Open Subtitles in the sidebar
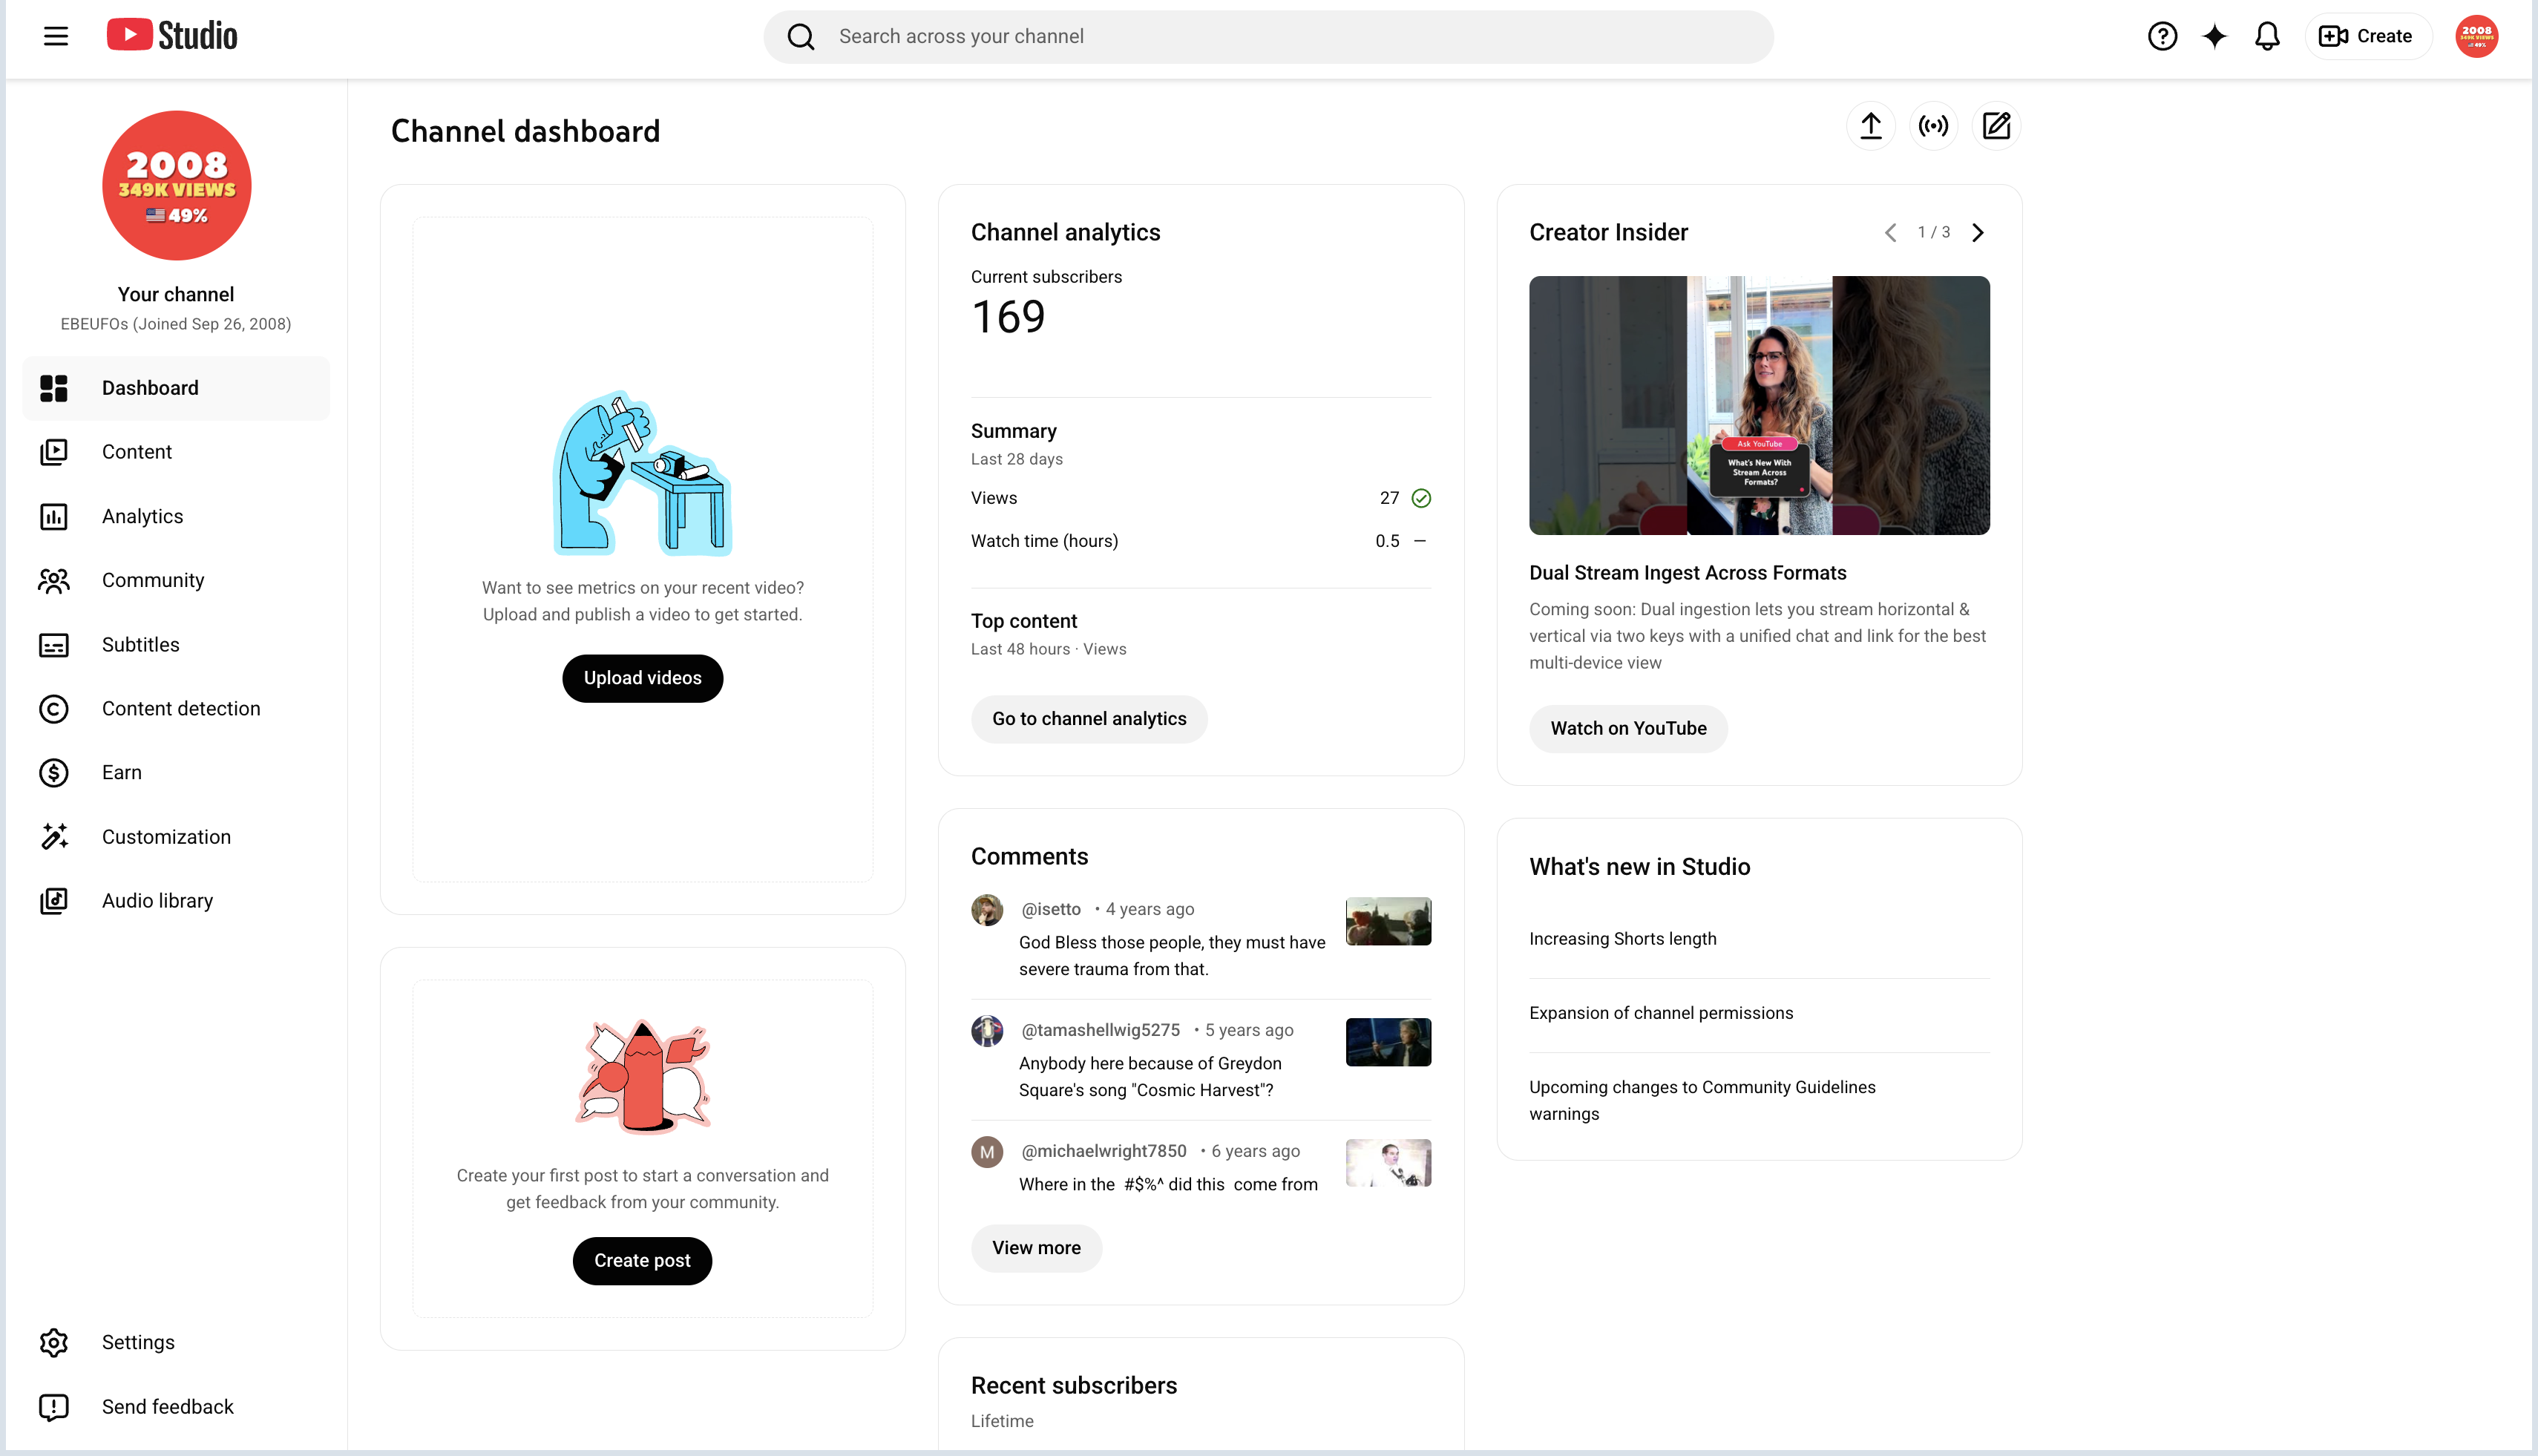This screenshot has width=2538, height=1456. pos(176,645)
